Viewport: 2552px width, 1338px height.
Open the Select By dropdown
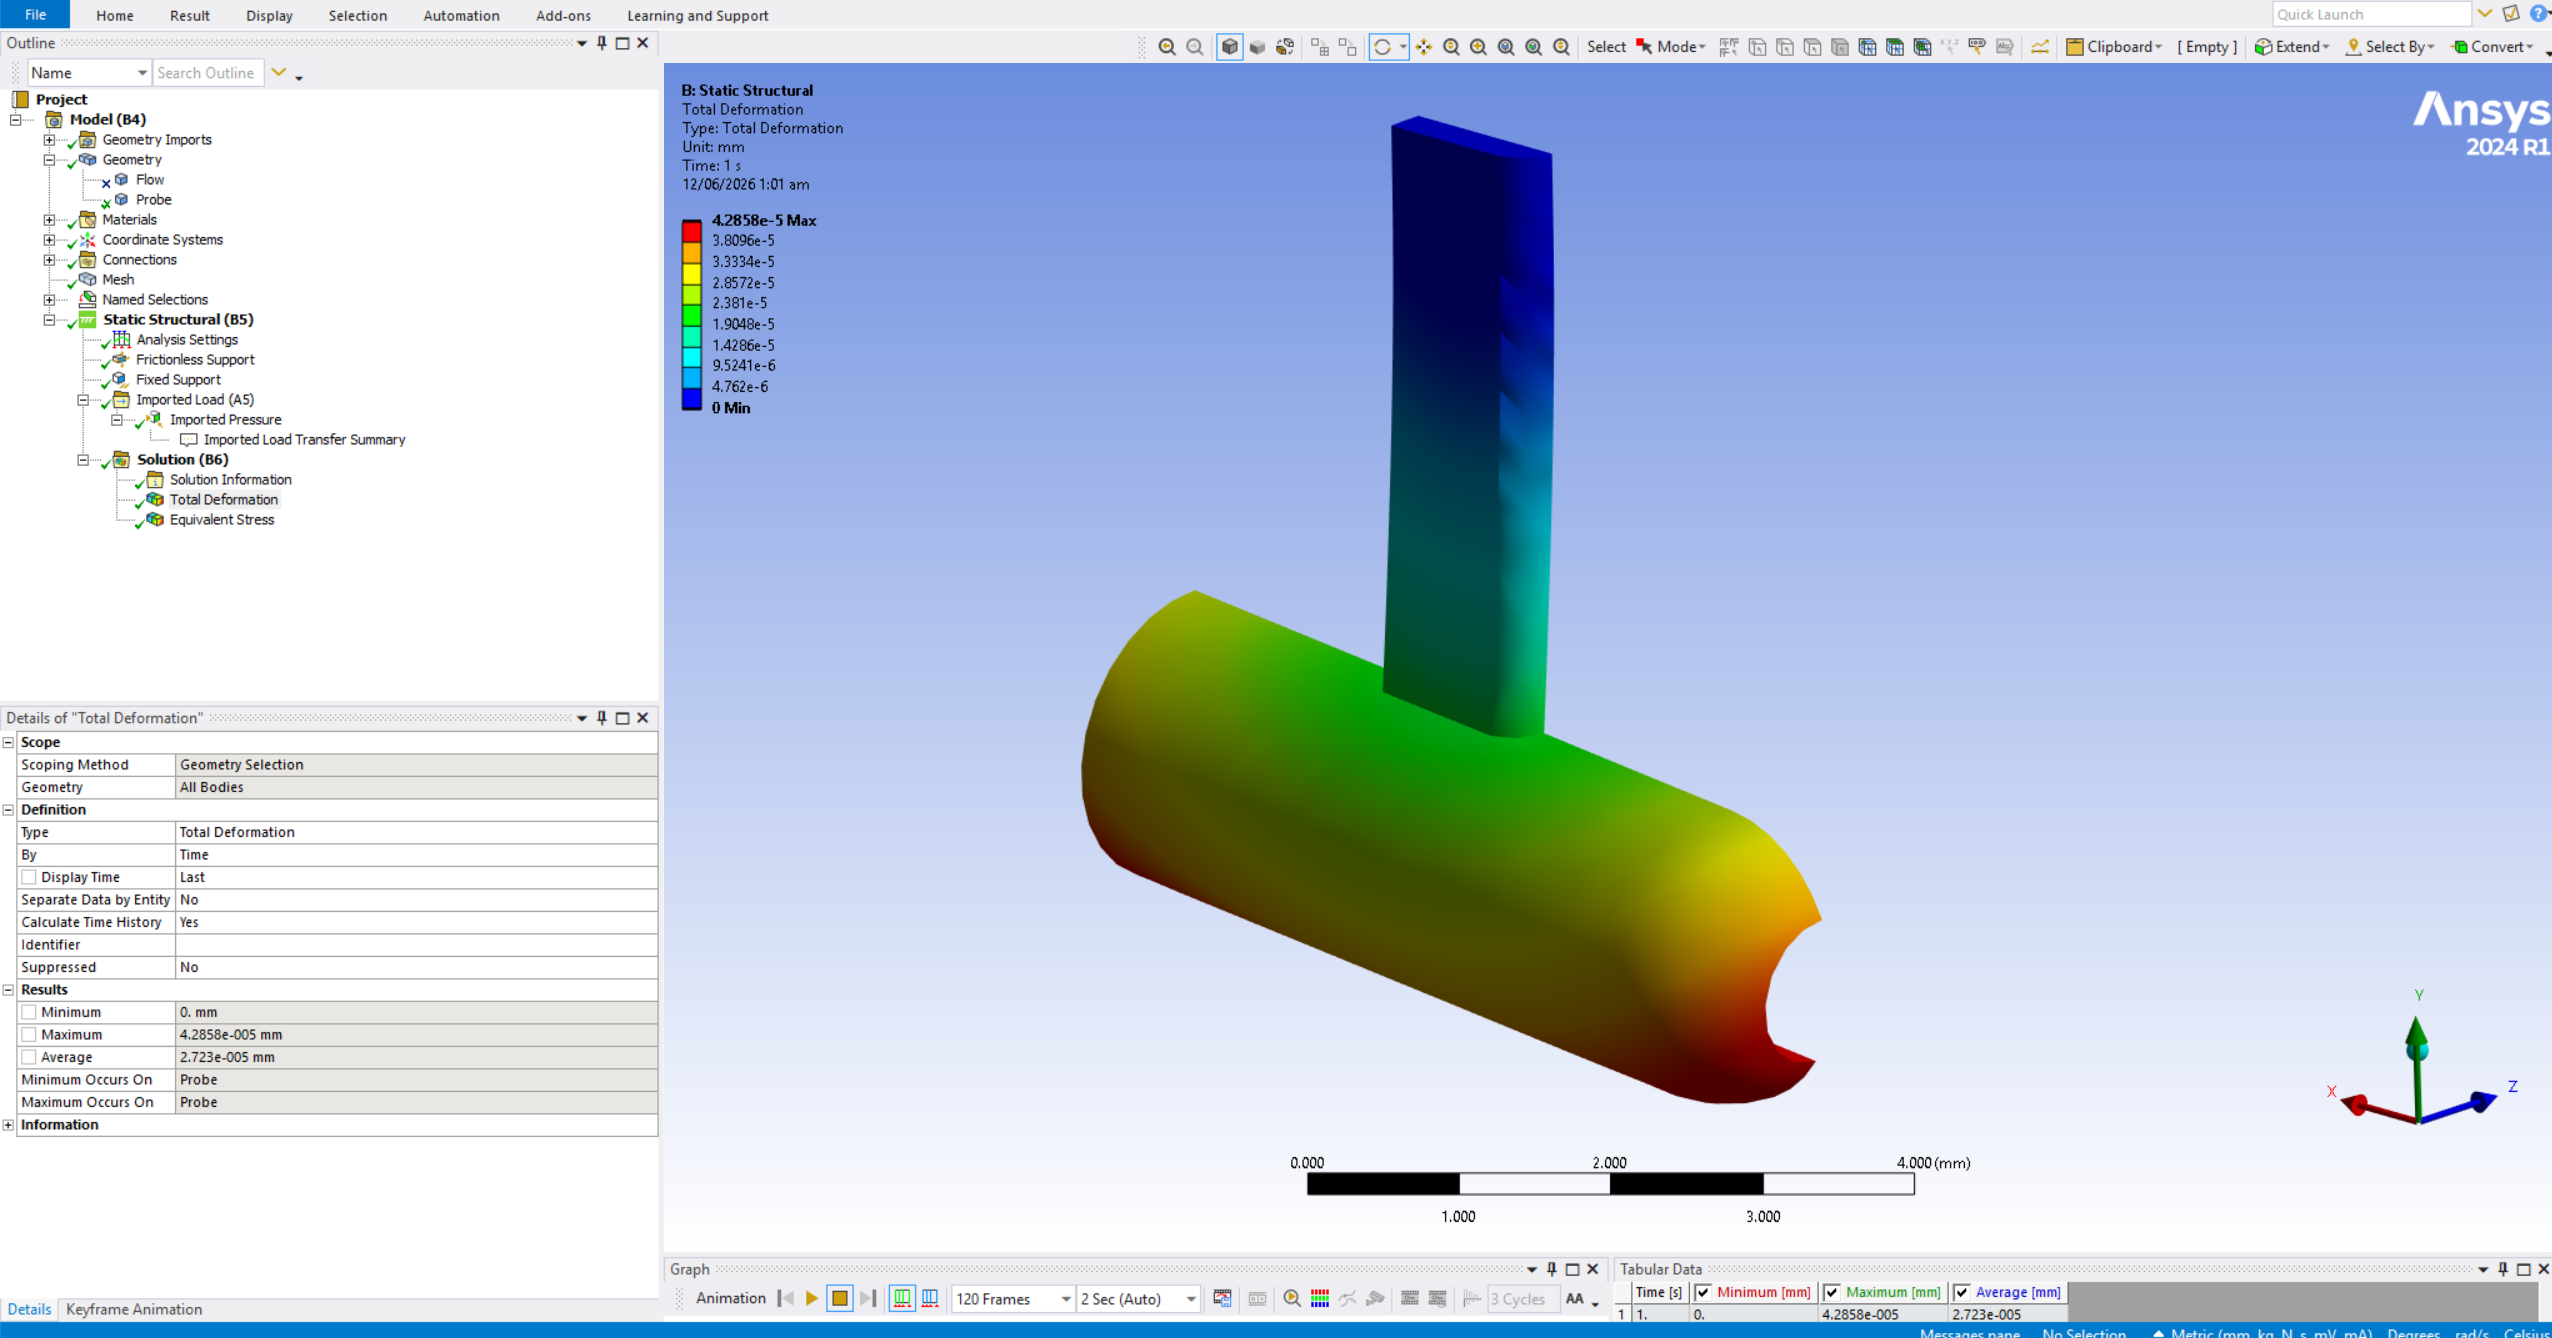click(2390, 47)
